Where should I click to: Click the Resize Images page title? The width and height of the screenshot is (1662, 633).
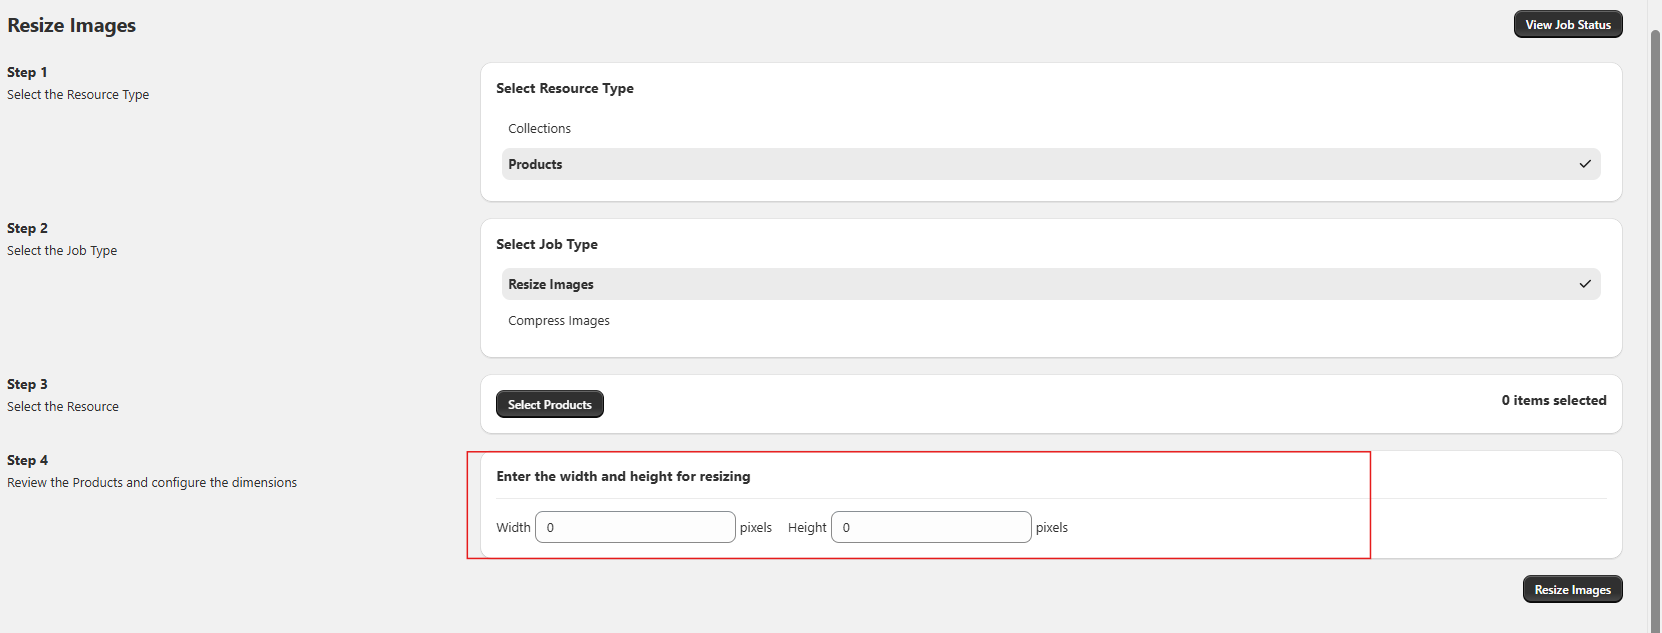72,26
